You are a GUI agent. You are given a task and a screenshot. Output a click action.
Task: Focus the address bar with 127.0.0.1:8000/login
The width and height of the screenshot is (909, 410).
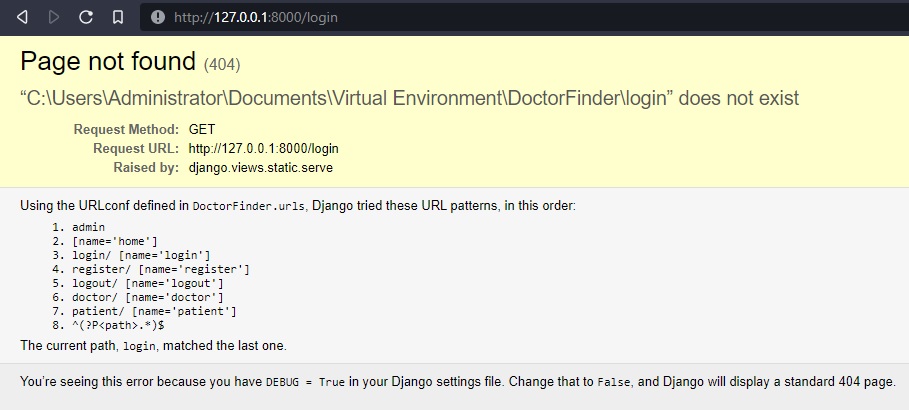pyautogui.click(x=524, y=17)
